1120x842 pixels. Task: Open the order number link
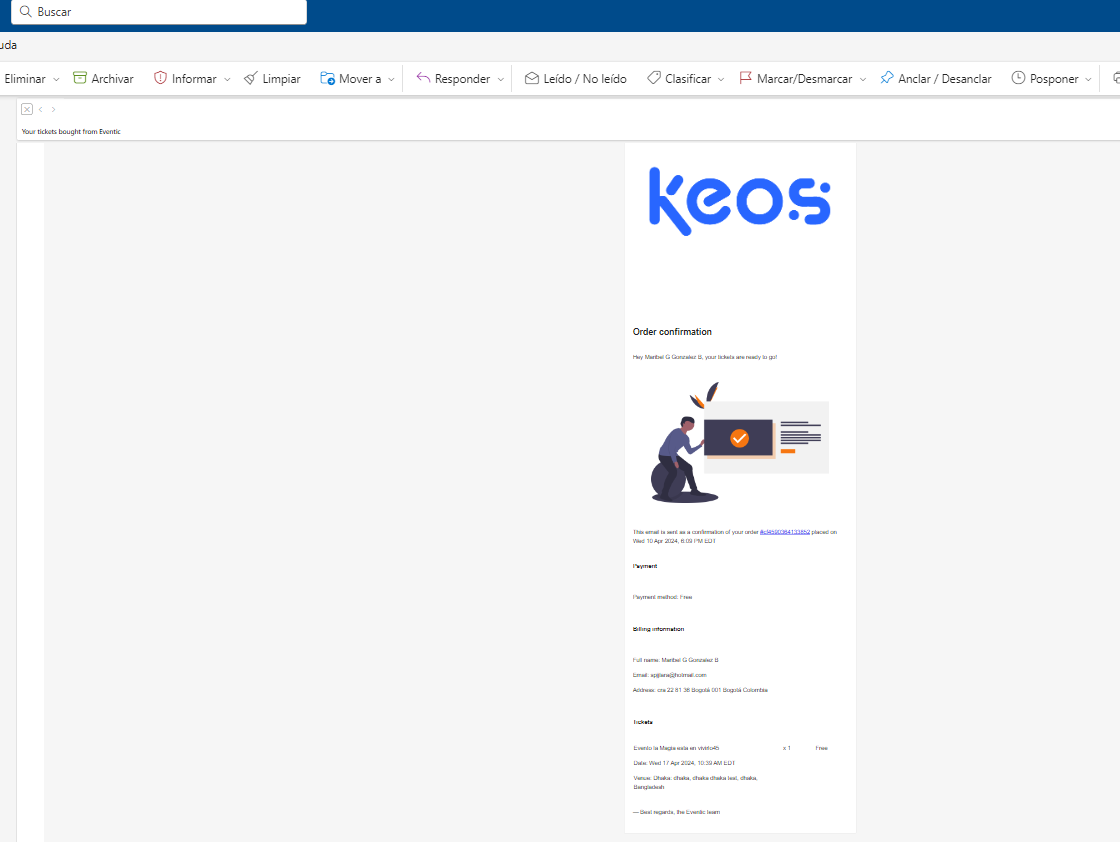tap(784, 532)
